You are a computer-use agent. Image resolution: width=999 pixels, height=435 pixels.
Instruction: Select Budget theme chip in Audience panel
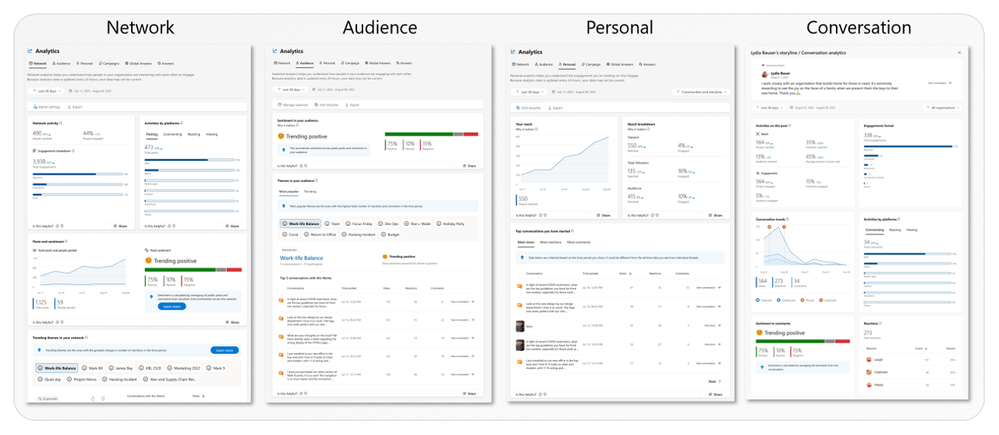point(390,234)
